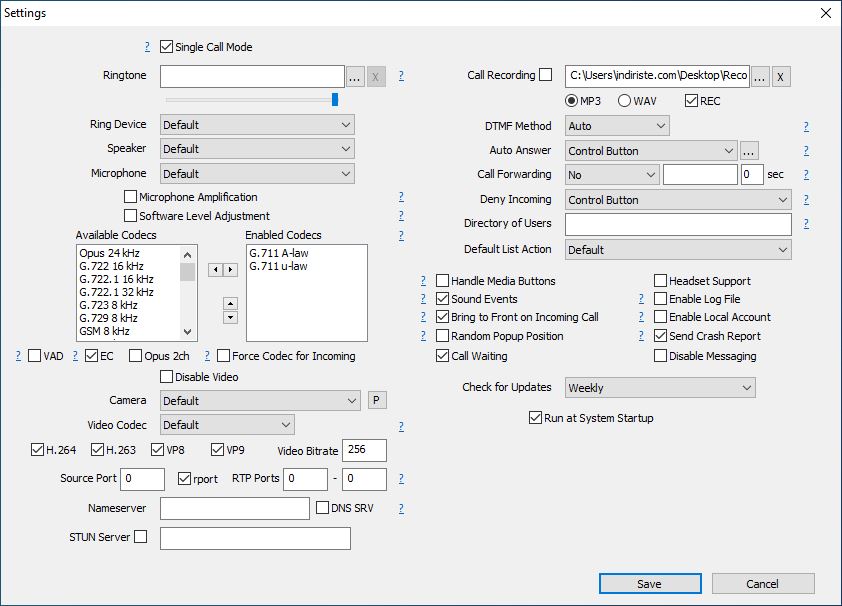Move selected codec up in enabled list
842x606 pixels.
point(230,304)
